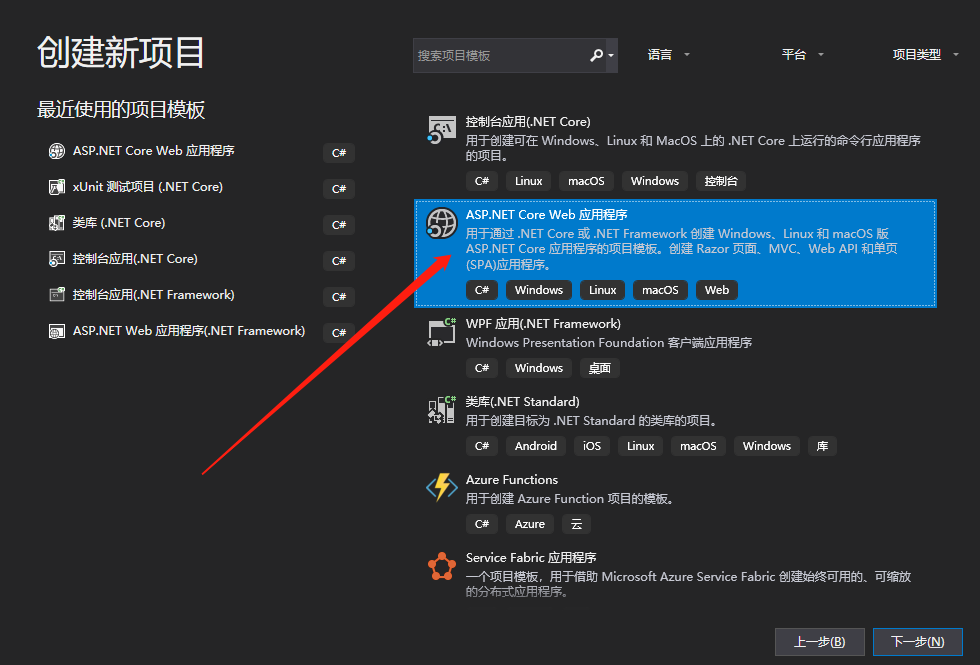The height and width of the screenshot is (665, 980).
Task: Select recent 控制台应用(.NET Core) template
Action: tap(135, 259)
